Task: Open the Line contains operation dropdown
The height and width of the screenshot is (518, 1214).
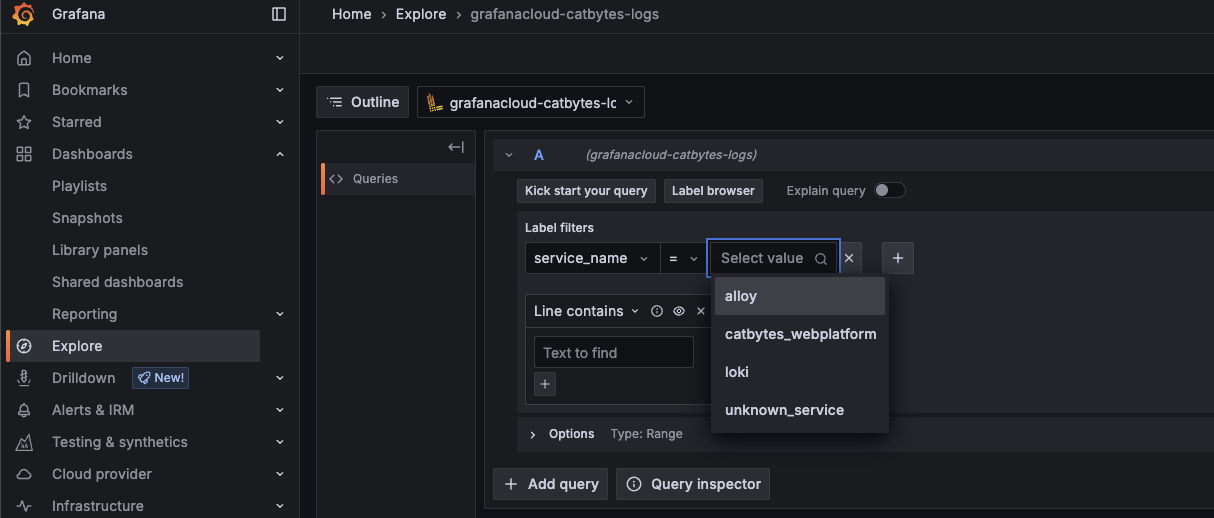Action: 586,311
